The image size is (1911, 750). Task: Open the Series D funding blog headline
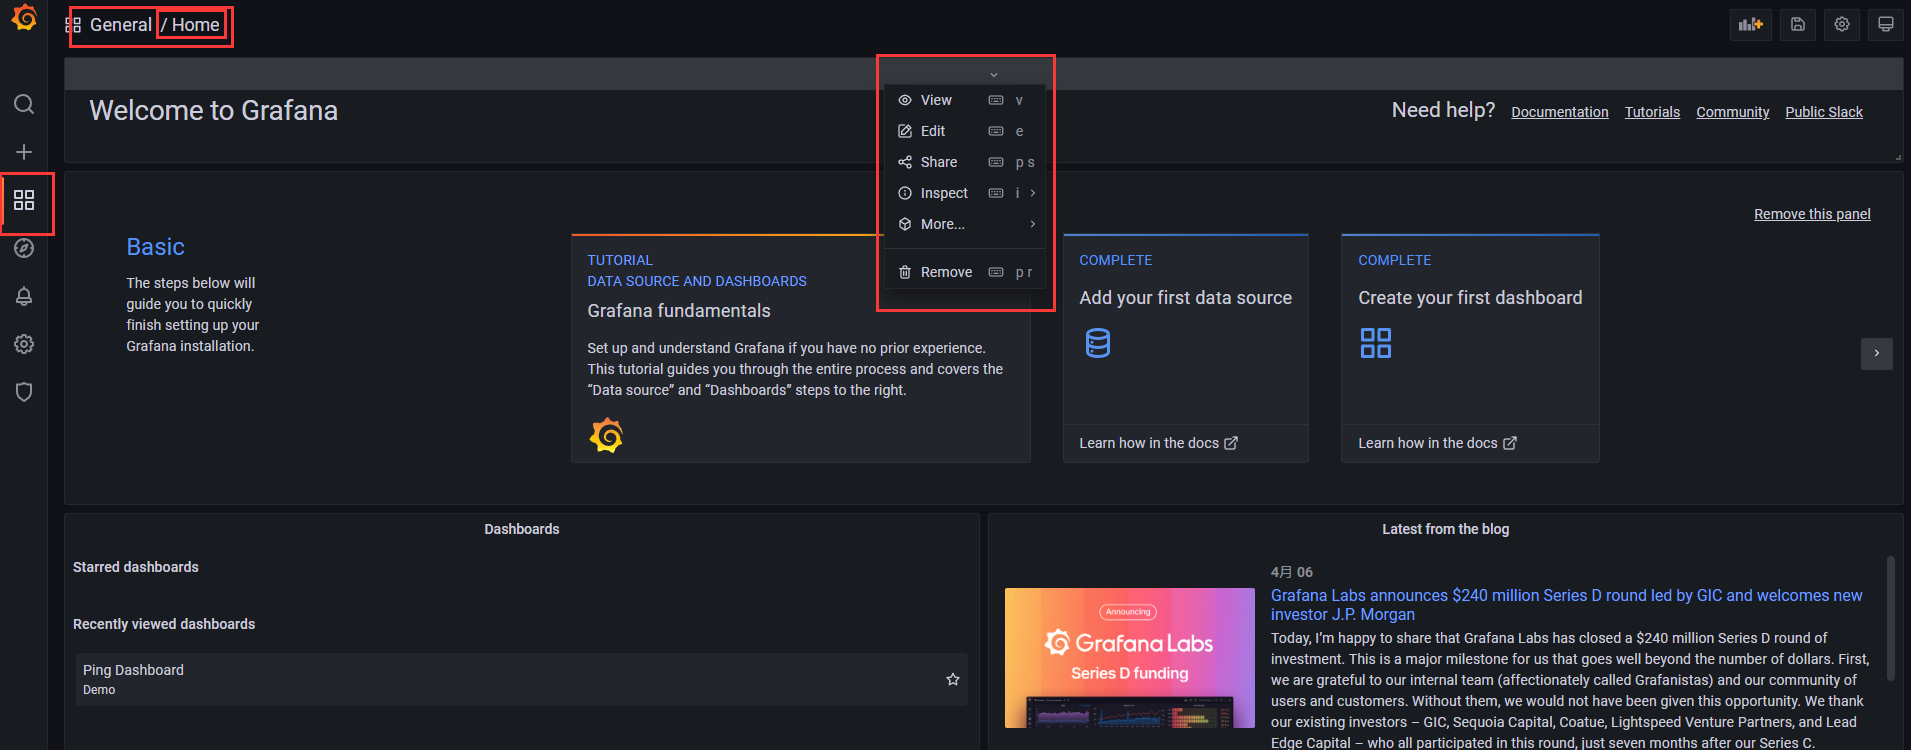point(1566,605)
